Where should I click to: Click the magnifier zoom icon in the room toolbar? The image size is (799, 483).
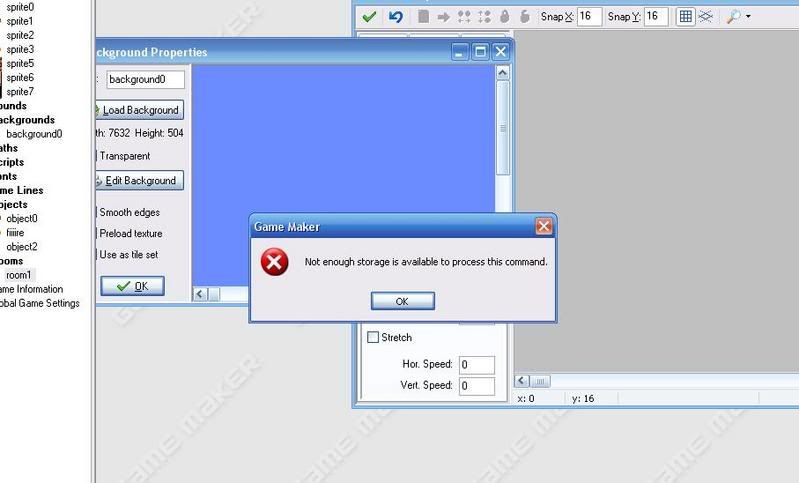pyautogui.click(x=733, y=16)
